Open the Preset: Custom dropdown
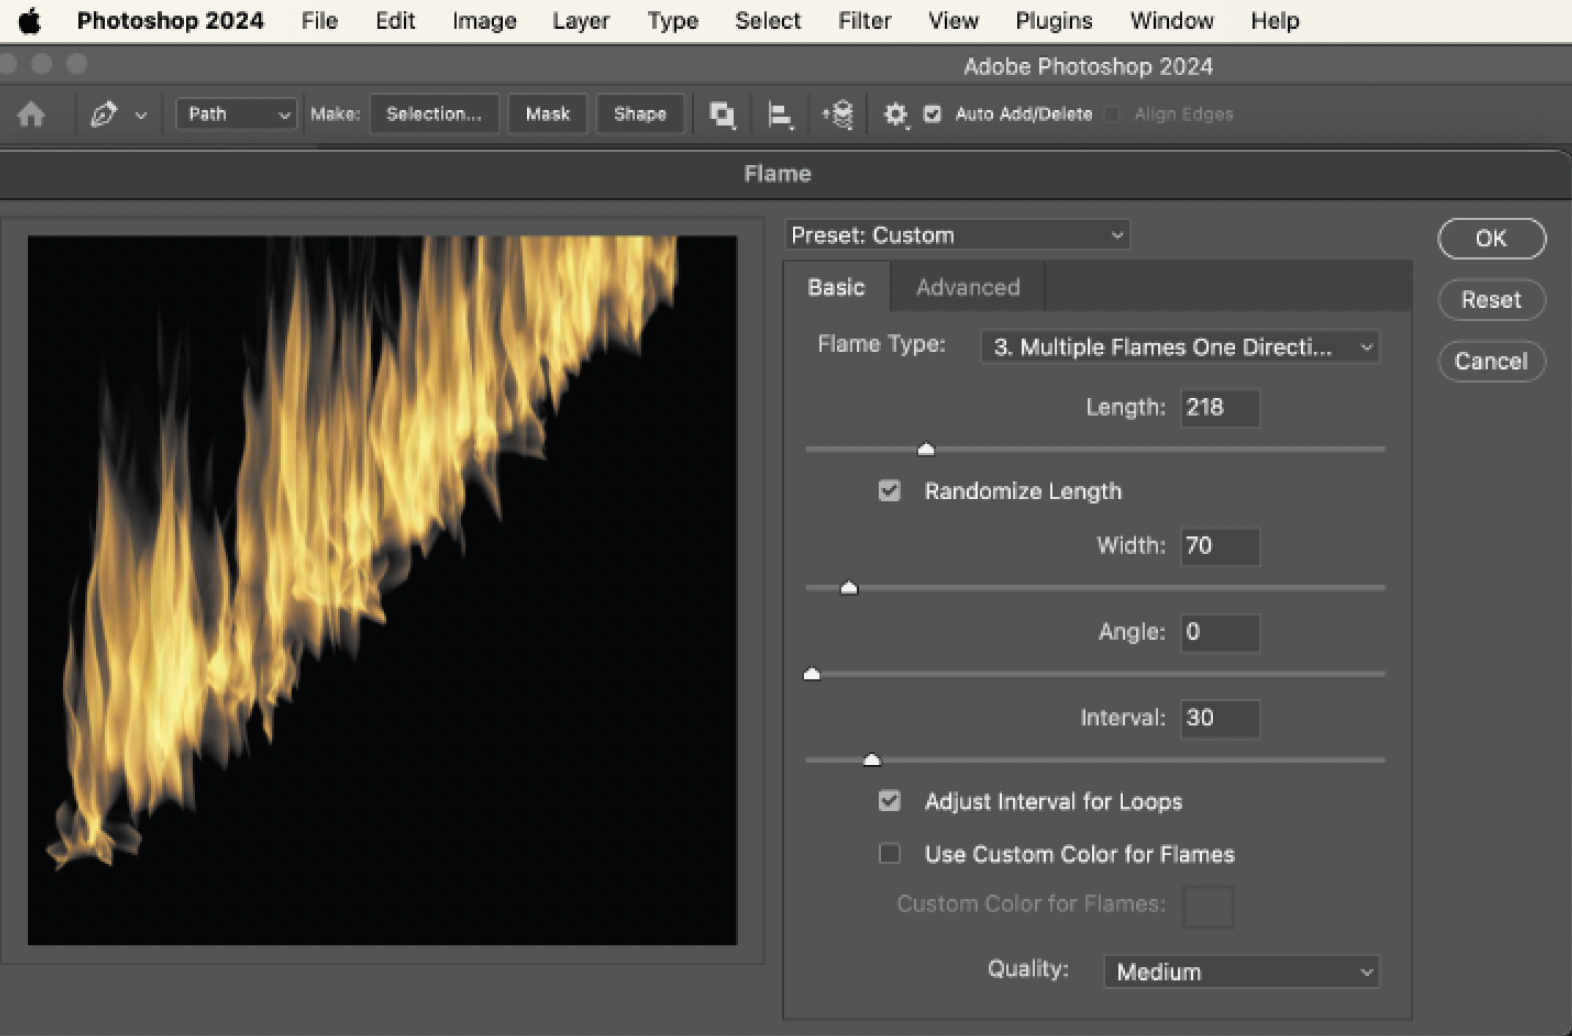The width and height of the screenshot is (1572, 1036). coord(957,235)
